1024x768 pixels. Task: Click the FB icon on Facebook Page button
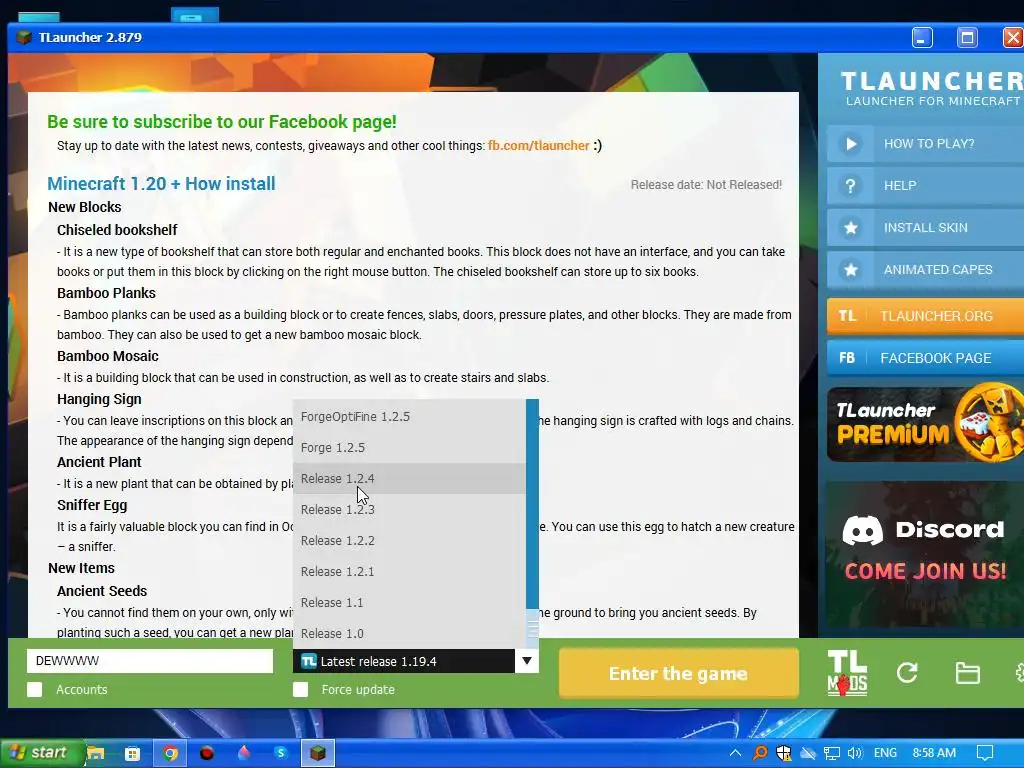click(x=847, y=358)
